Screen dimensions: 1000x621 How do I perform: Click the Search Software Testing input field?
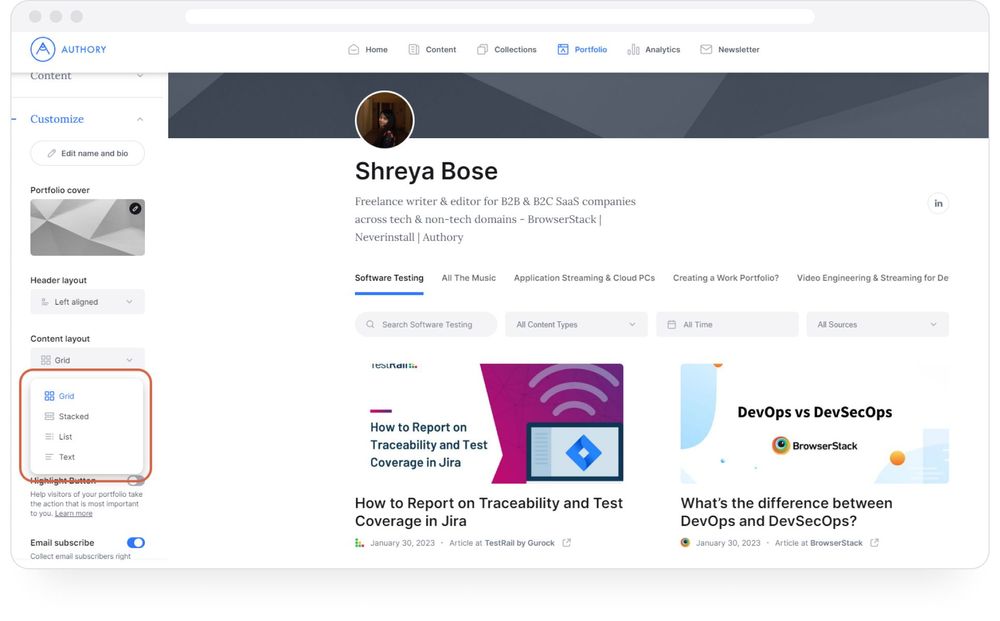coord(425,324)
